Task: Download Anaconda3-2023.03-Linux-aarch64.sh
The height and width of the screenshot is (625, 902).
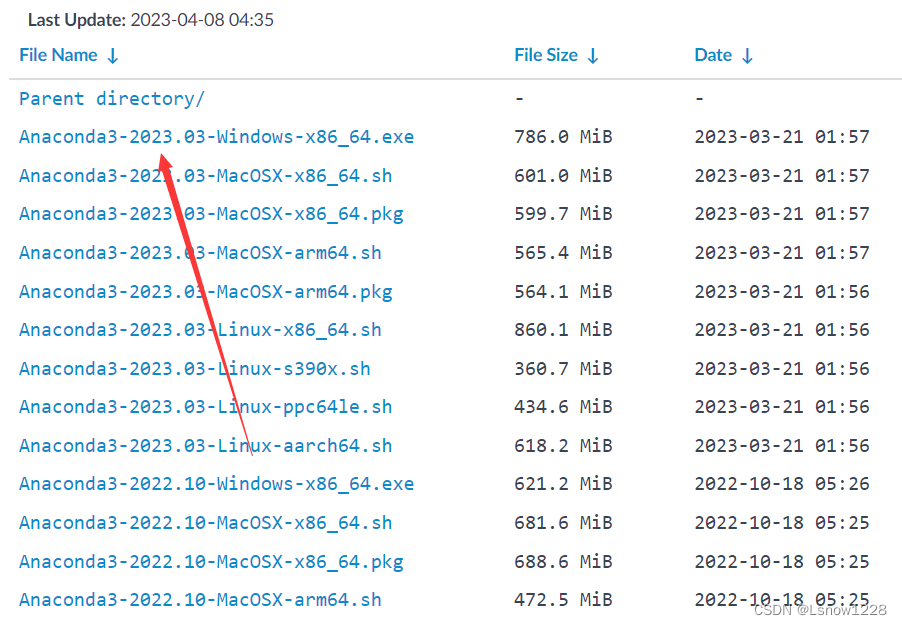Action: point(205,445)
